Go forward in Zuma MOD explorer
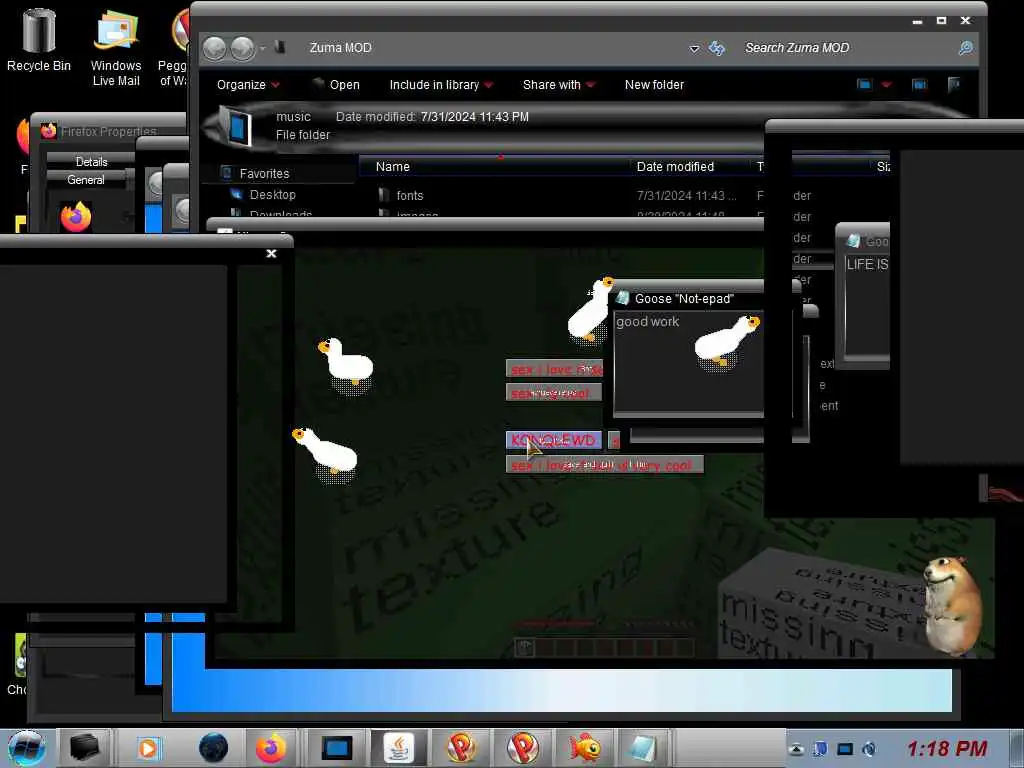1024x768 pixels. tap(243, 48)
